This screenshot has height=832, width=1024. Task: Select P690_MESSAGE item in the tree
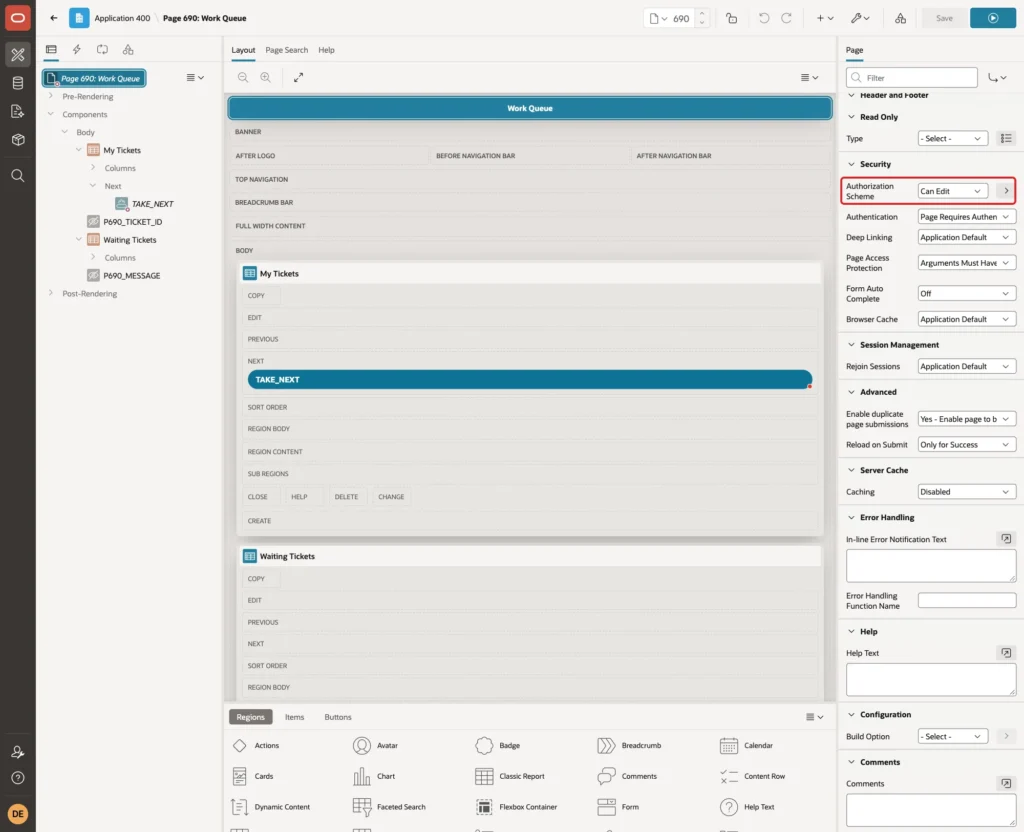[x=131, y=276]
